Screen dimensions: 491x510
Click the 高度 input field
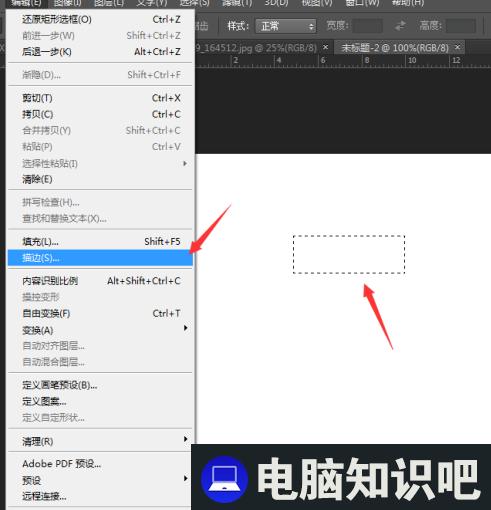461,26
